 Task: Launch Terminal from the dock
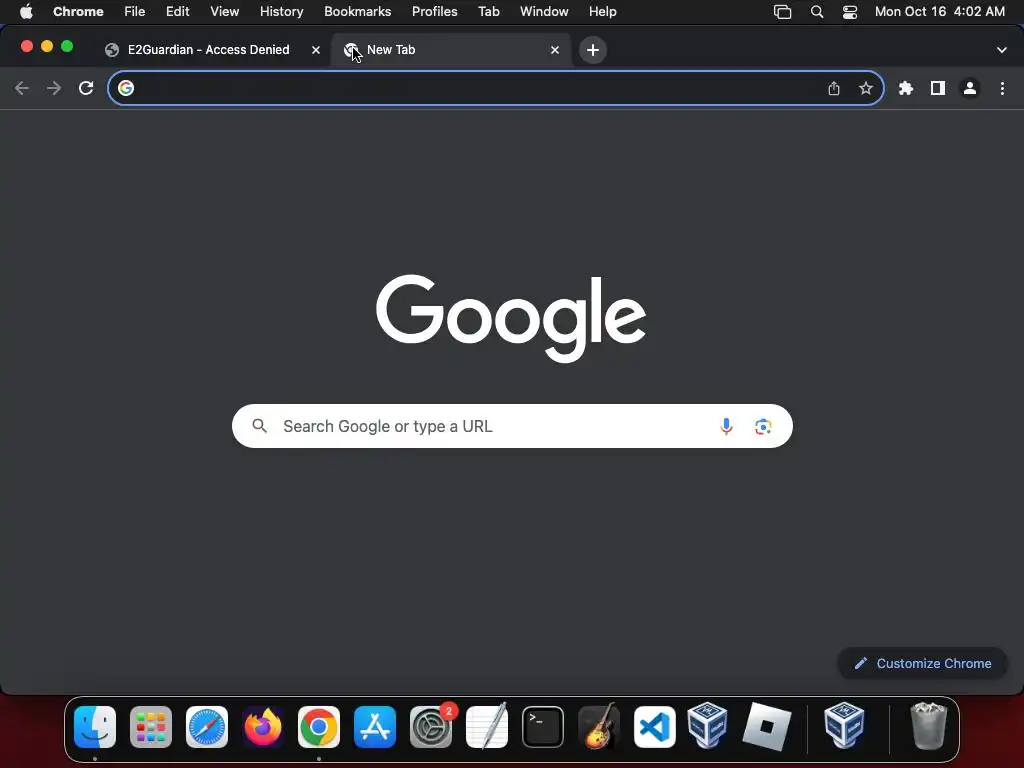(x=543, y=727)
